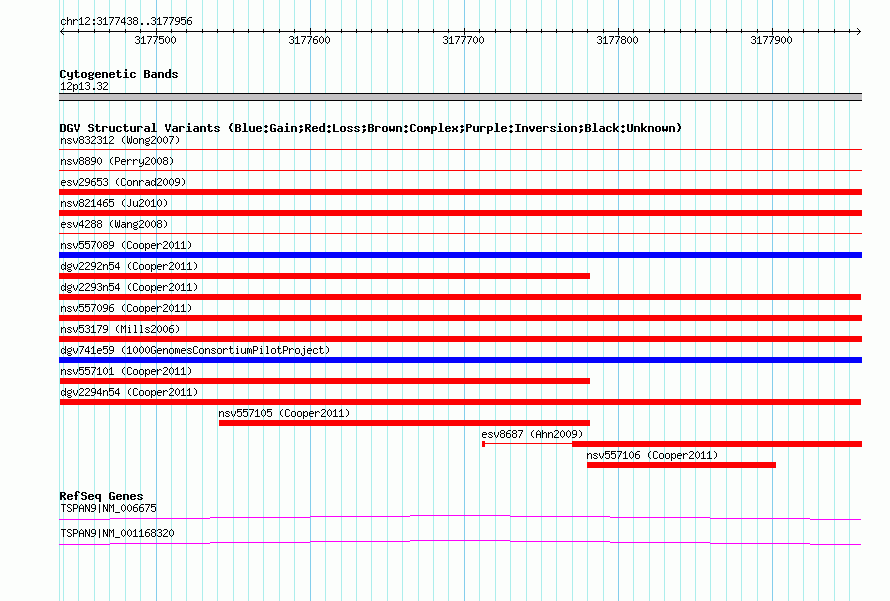Viewport: 890px width, 601px height.
Task: Click the left arrow of the ruler
Action: tap(62, 32)
